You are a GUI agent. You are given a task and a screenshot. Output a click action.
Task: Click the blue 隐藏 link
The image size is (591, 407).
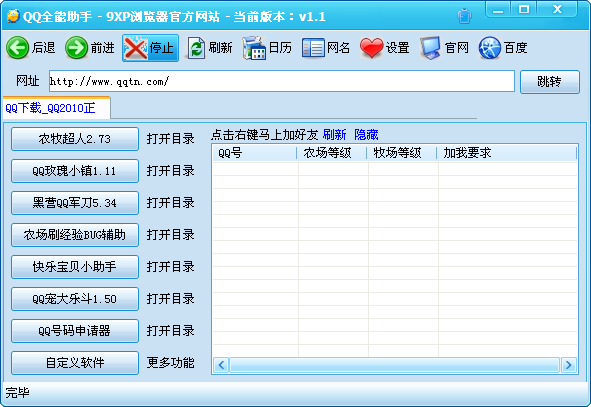pyautogui.click(x=366, y=135)
